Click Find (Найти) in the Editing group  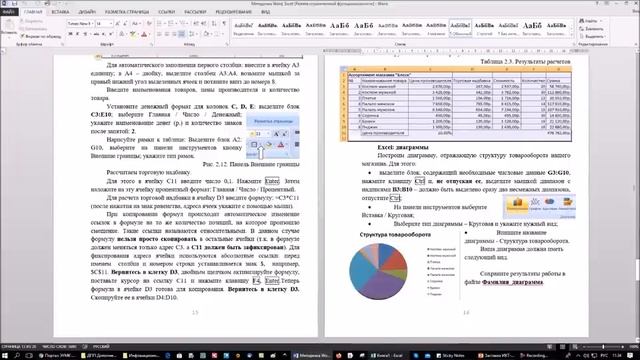(x=589, y=21)
